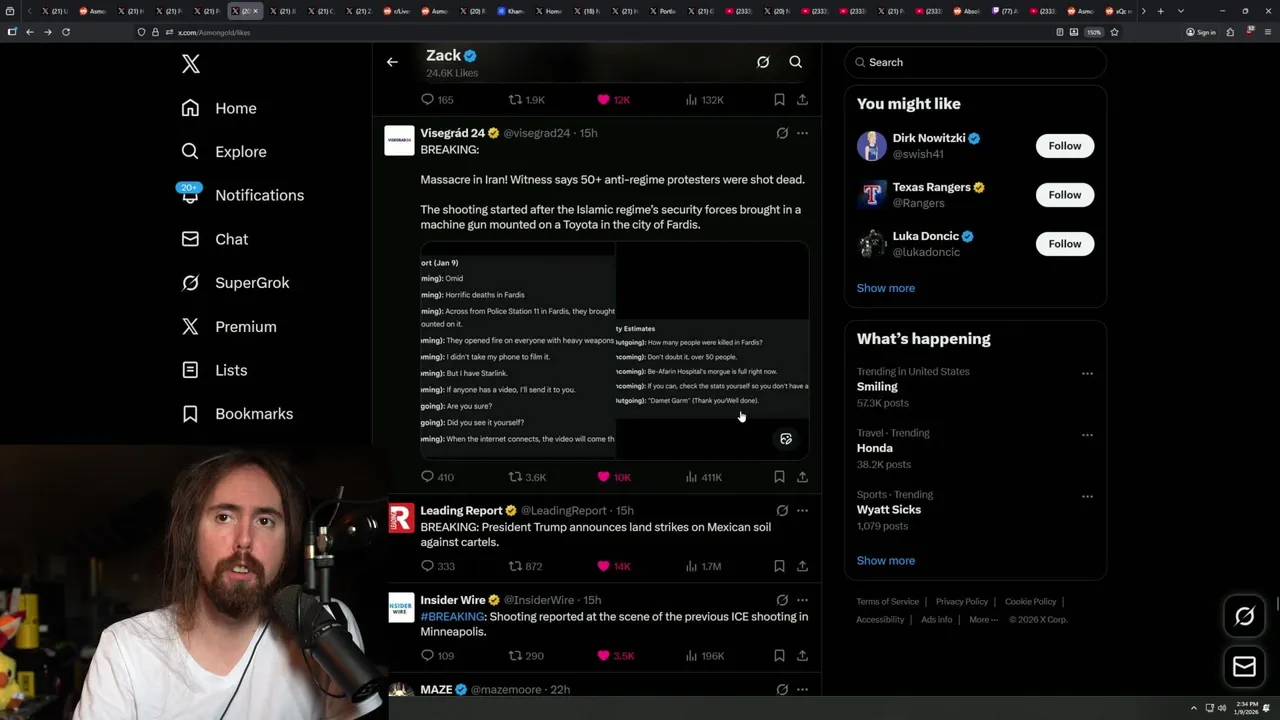
Task: Open the Premium page
Action: point(228,326)
